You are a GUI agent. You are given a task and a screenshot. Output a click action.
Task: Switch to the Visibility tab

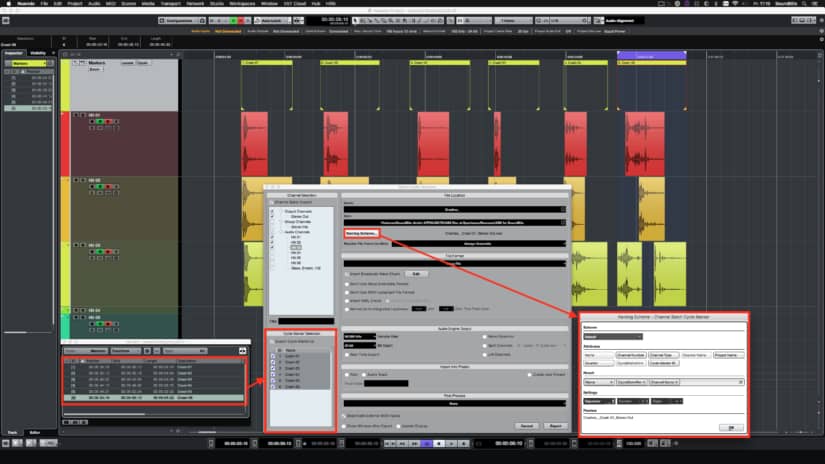click(38, 53)
